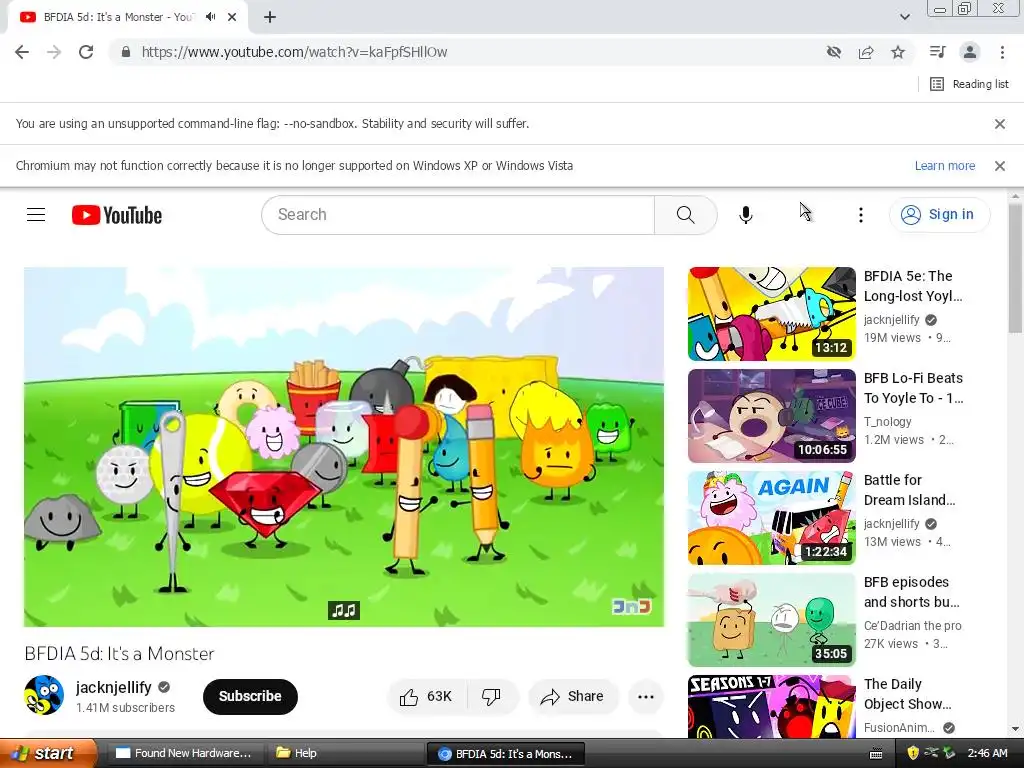Open The Daily Object Show title

point(907,694)
